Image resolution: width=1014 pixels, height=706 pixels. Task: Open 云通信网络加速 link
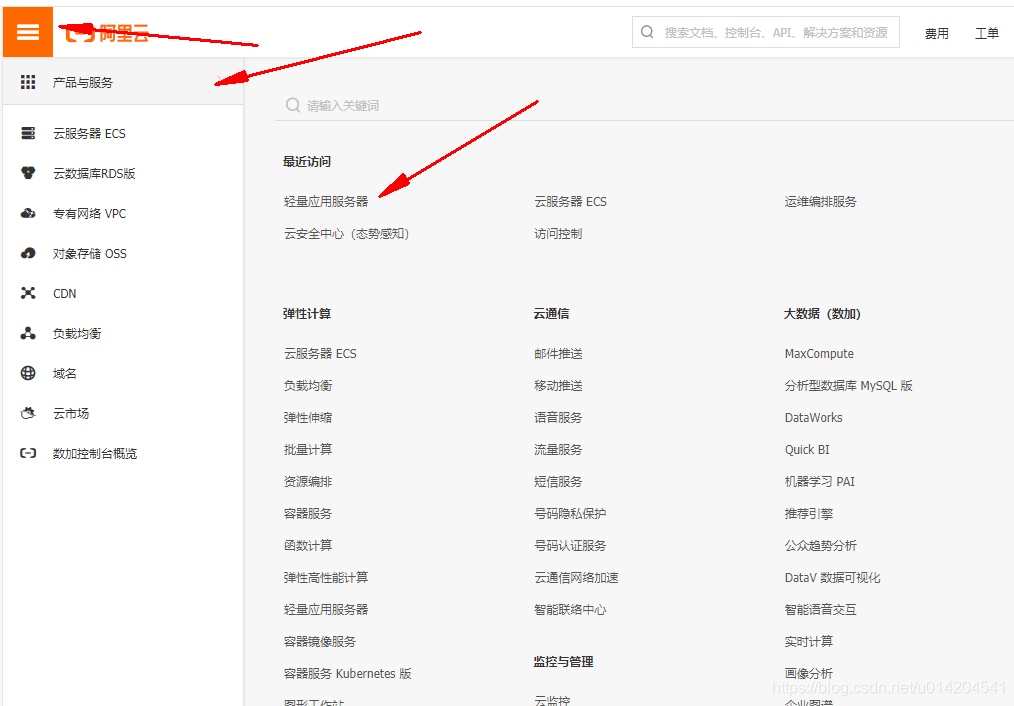pyautogui.click(x=576, y=577)
